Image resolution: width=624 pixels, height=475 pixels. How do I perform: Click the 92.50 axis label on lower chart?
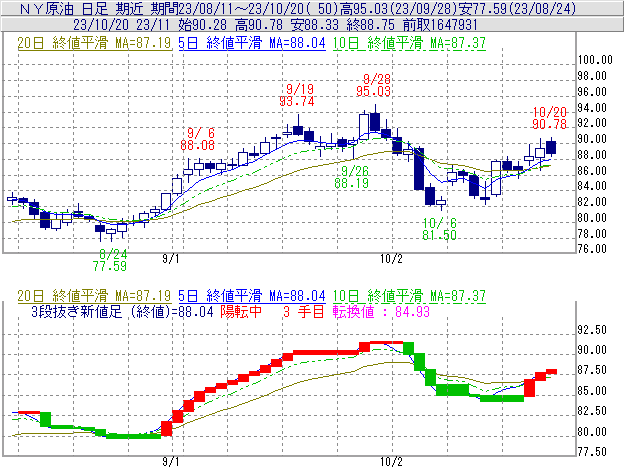click(592, 330)
